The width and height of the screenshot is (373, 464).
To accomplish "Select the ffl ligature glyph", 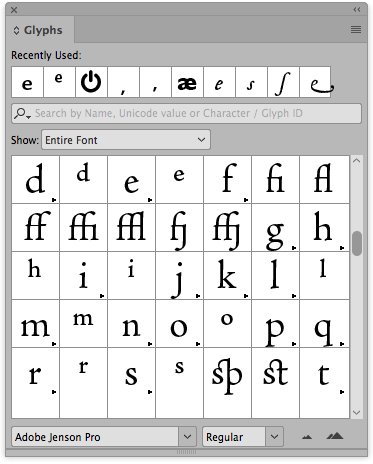I will tap(131, 227).
